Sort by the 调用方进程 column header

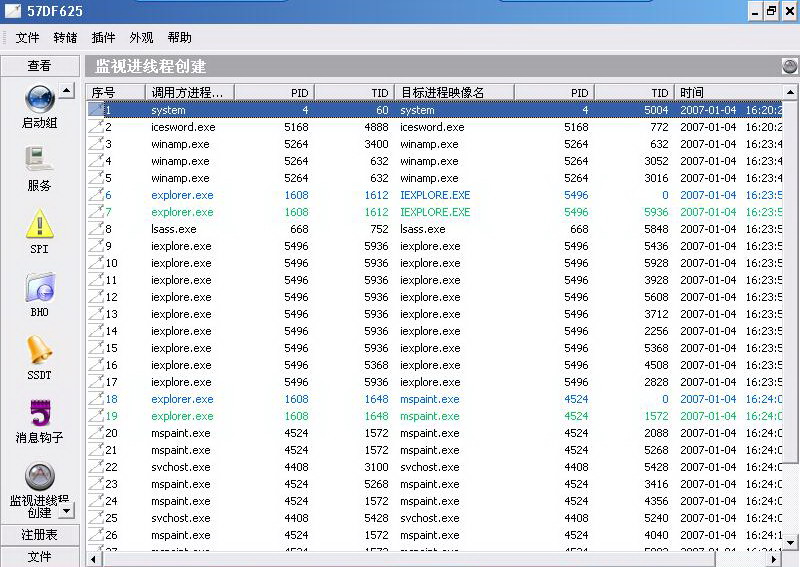(x=190, y=92)
